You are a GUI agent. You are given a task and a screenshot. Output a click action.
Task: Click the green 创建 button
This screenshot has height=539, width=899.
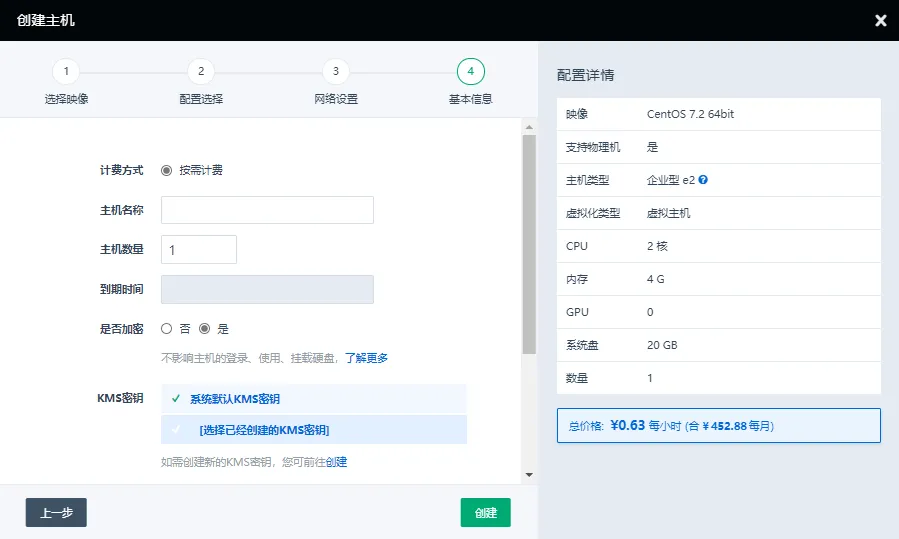point(486,513)
